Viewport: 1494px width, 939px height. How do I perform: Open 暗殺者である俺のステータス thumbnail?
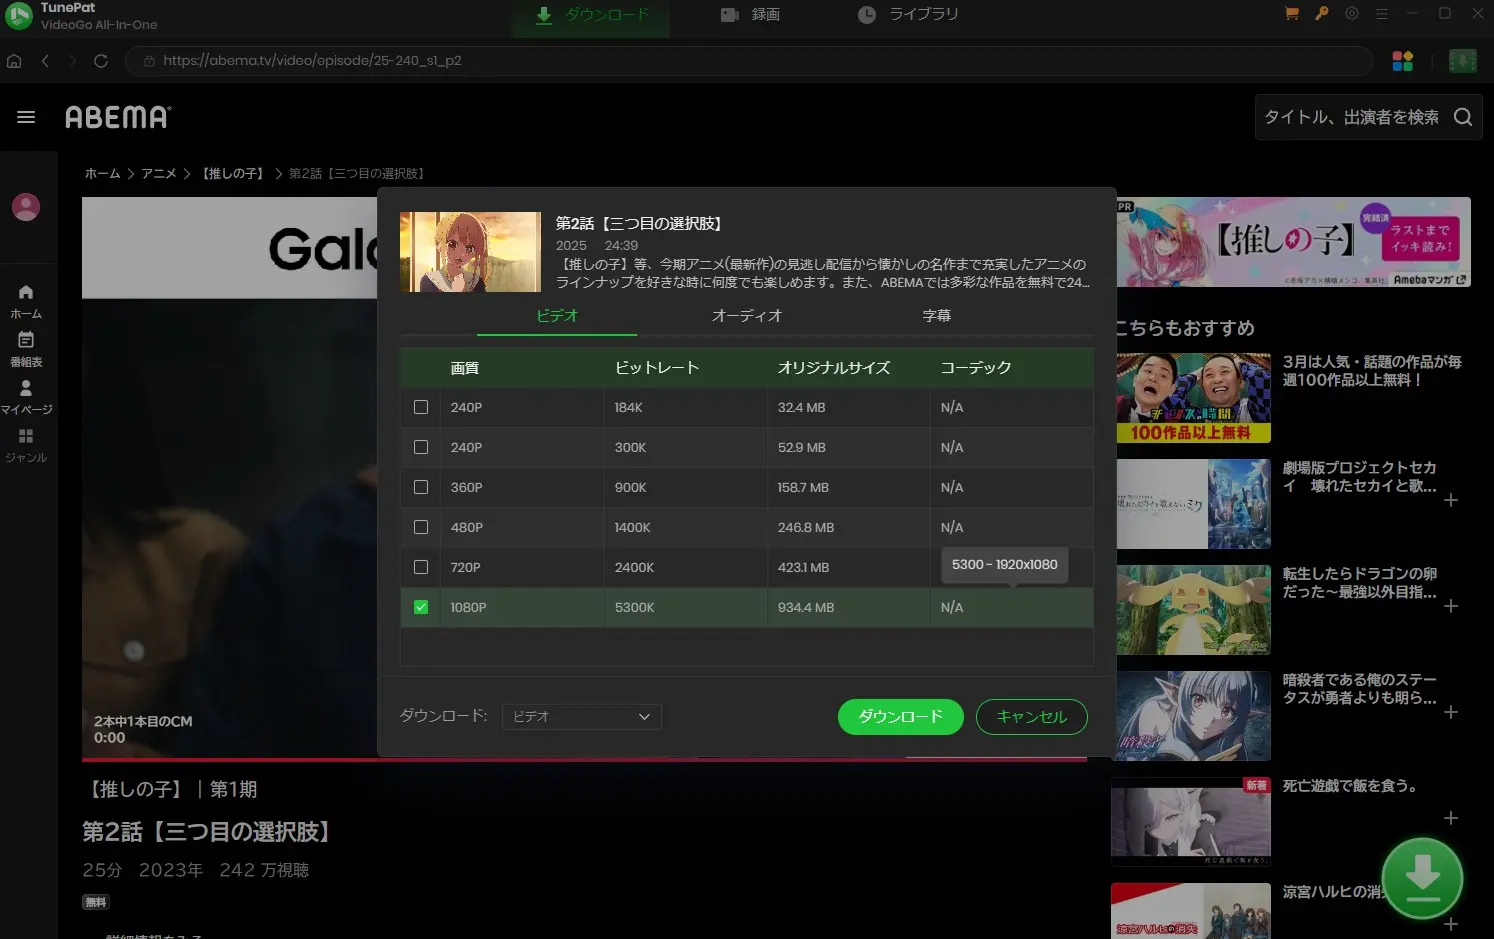coord(1193,715)
